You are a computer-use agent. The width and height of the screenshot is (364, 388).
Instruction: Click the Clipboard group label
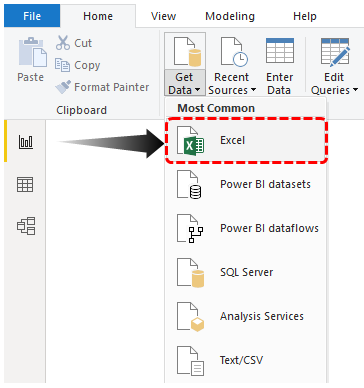(81, 110)
